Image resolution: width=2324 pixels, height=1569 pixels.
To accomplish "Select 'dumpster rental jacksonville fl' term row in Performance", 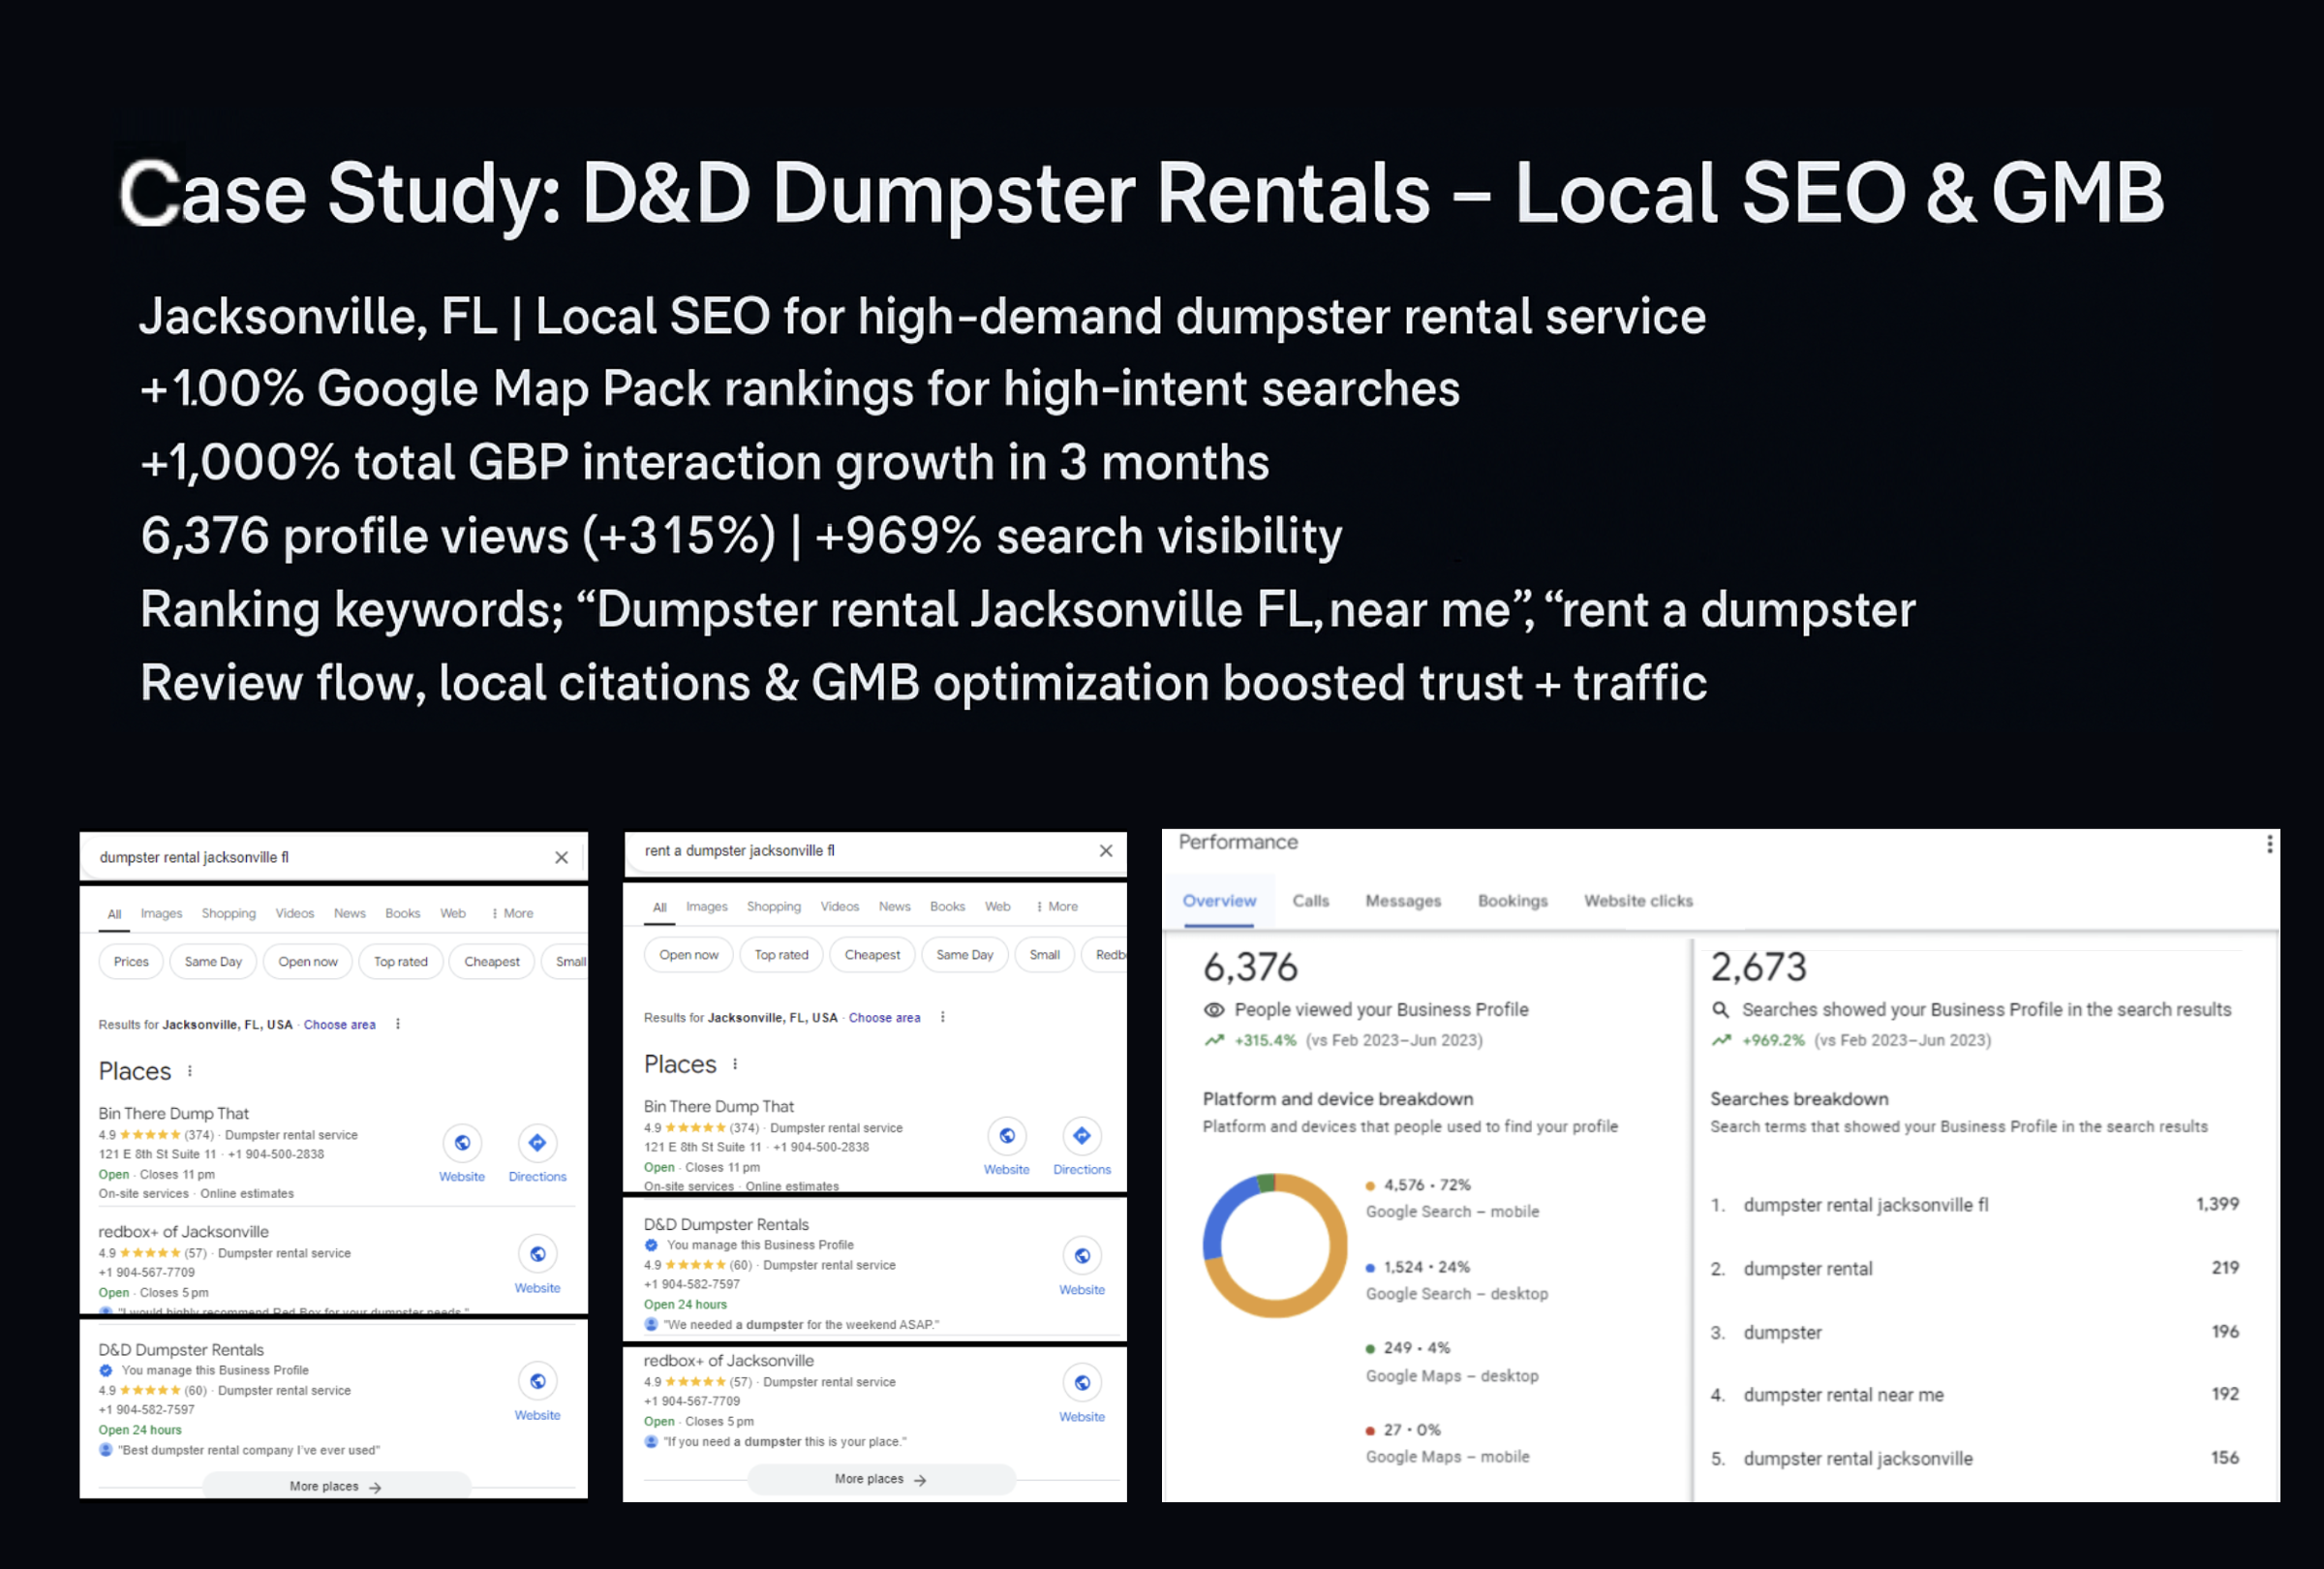I will [1974, 1204].
